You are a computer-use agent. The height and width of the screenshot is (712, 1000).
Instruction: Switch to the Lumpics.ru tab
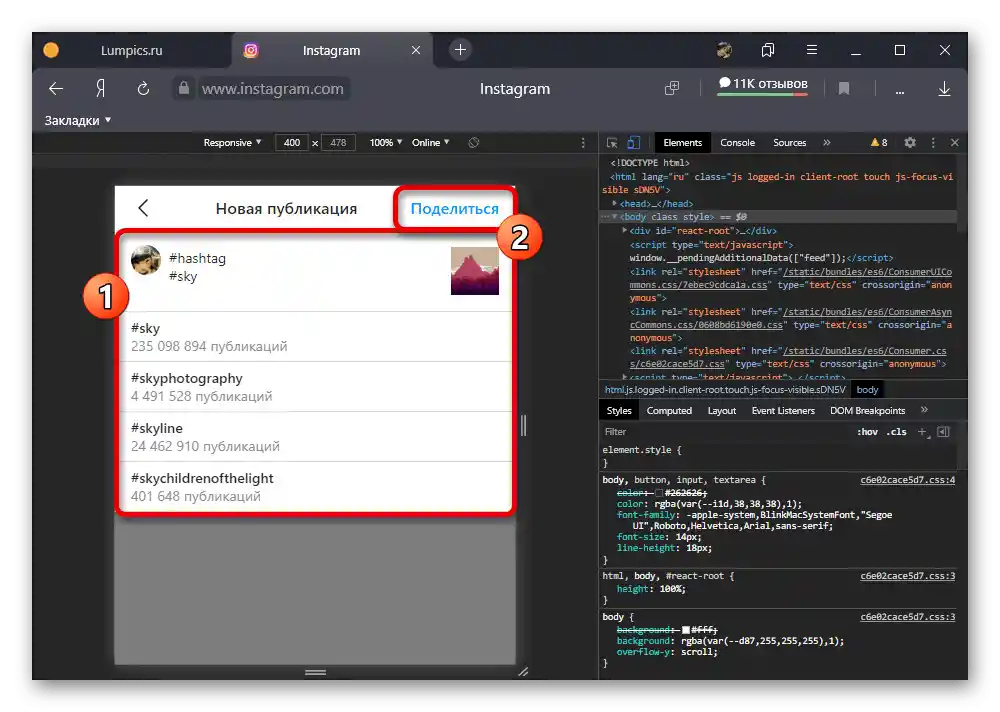coord(131,50)
